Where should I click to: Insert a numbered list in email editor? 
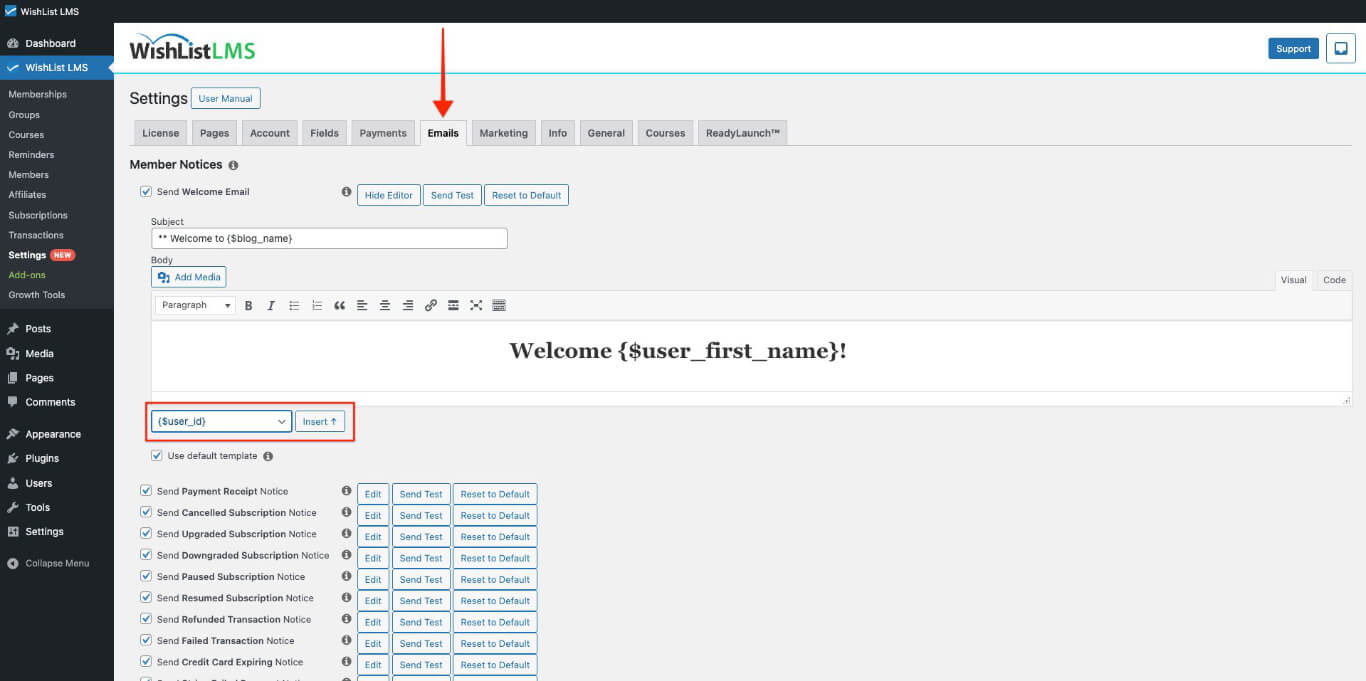317,305
